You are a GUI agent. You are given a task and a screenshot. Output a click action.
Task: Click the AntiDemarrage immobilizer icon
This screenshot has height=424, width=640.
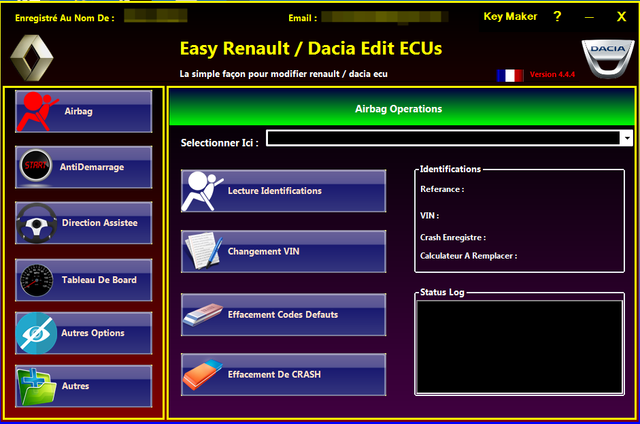(36, 168)
